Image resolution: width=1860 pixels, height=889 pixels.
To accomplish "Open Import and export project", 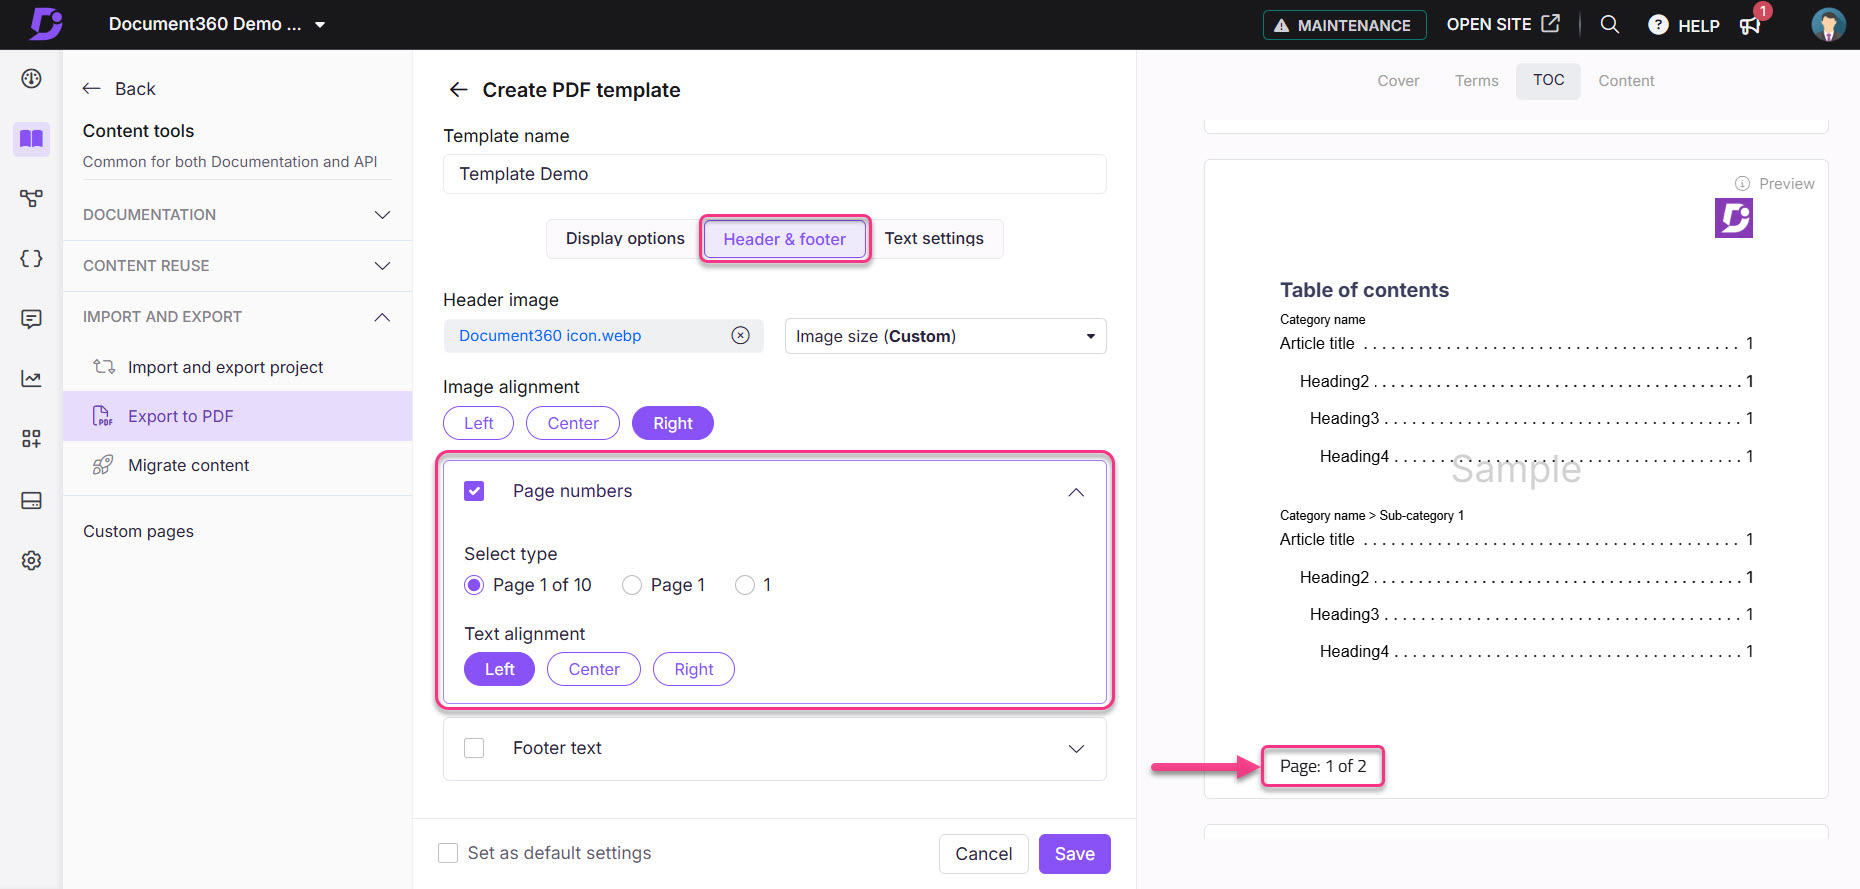I will click(225, 367).
